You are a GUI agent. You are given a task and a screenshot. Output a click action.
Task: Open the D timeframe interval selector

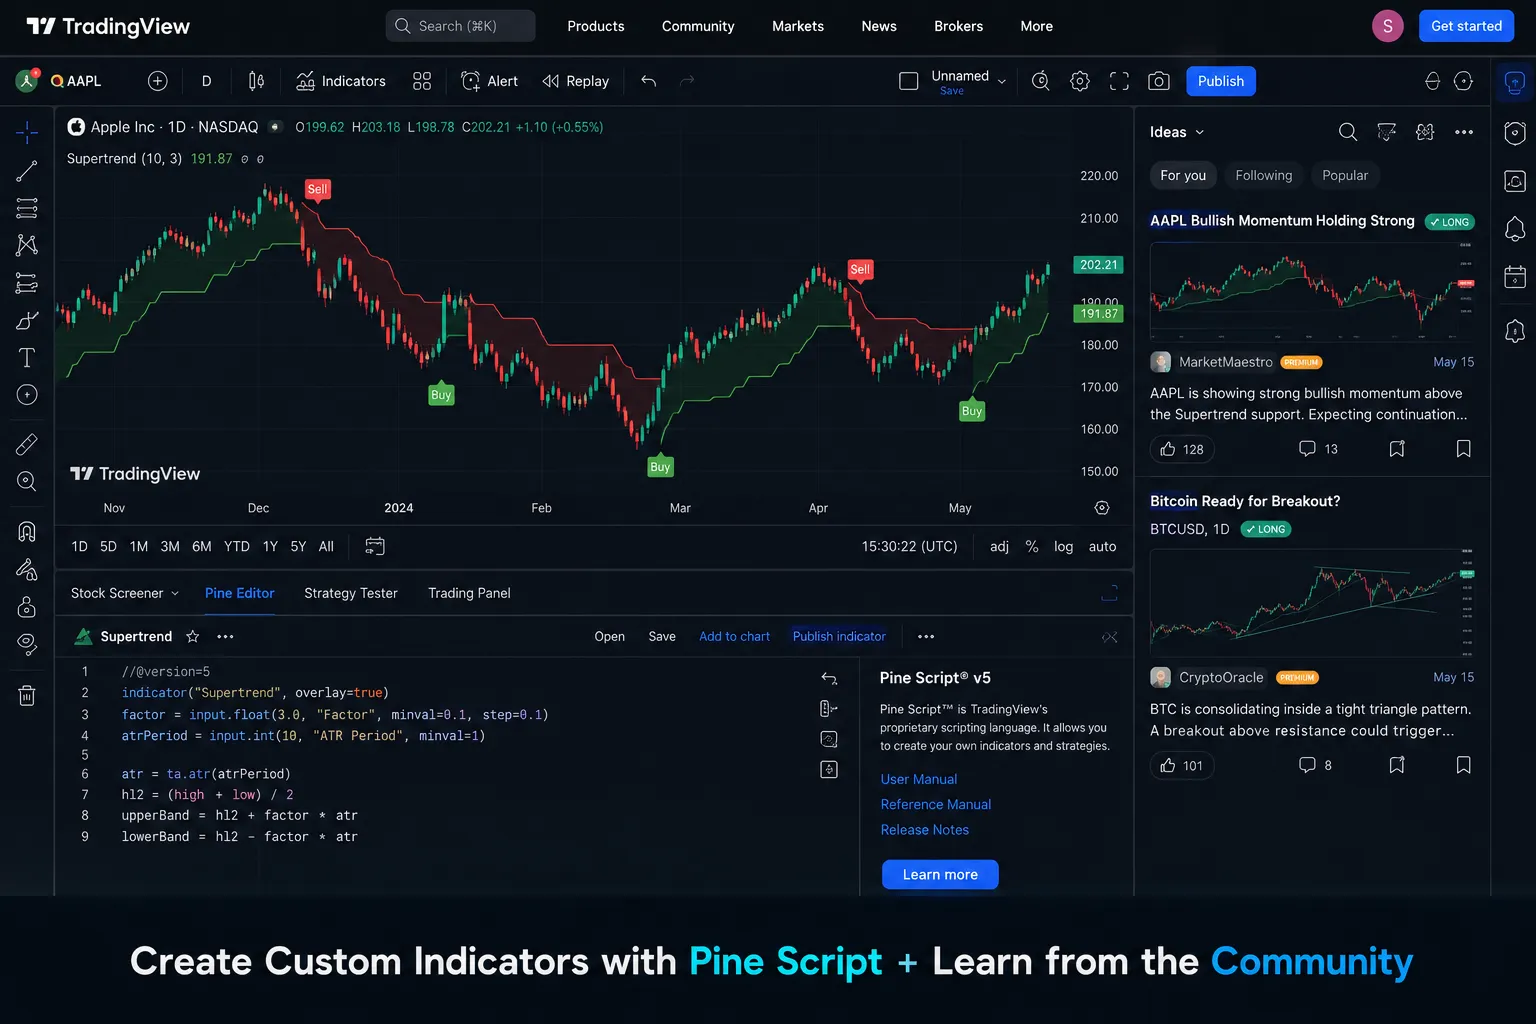tap(207, 81)
